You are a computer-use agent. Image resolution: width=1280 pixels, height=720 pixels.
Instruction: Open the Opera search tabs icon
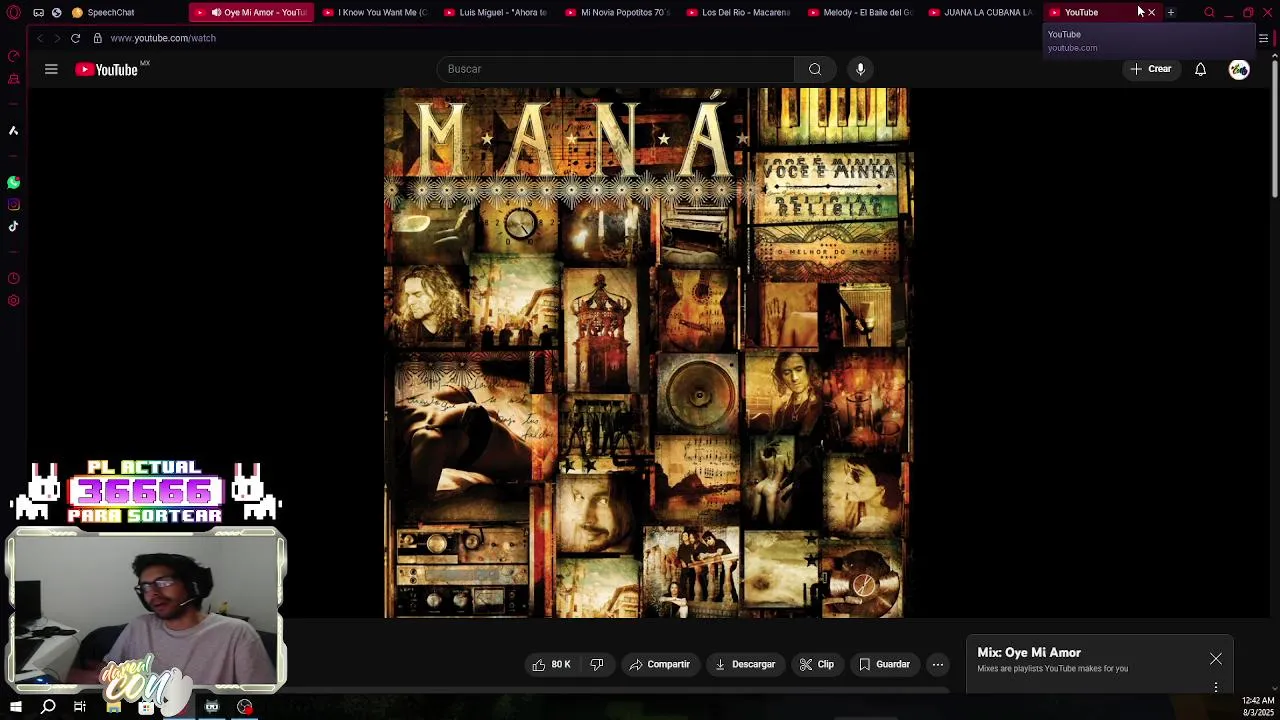(1209, 12)
